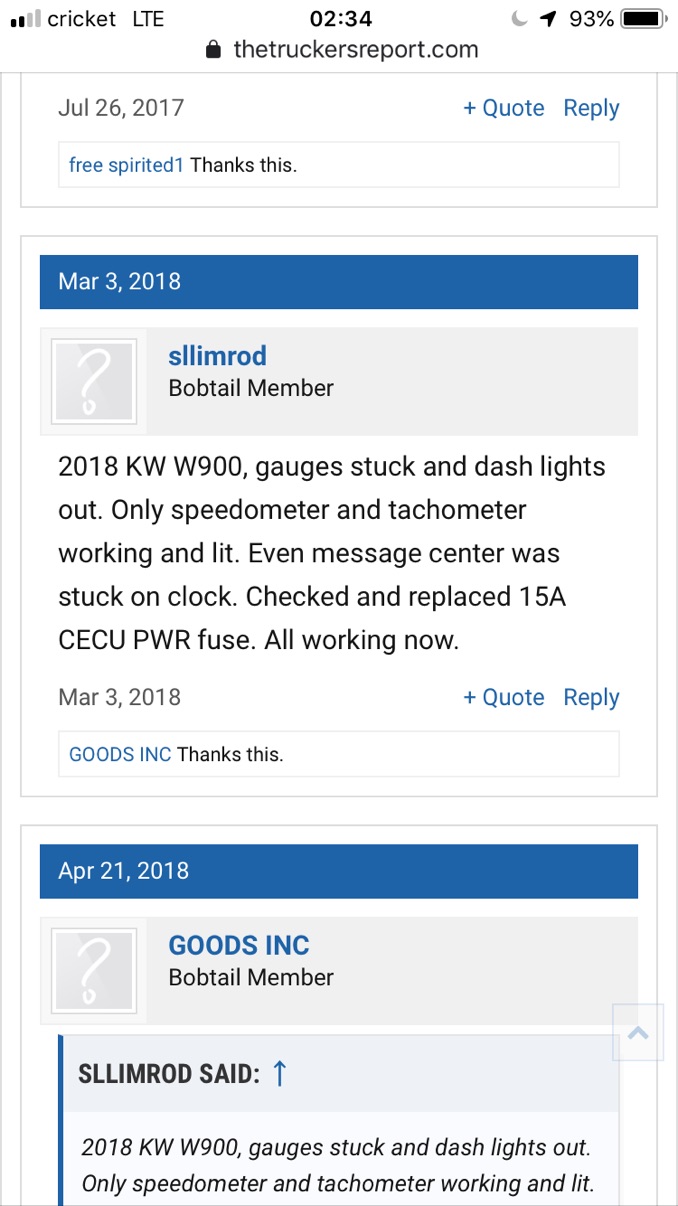
Task: Open sllimrod's user profile link
Action: (x=217, y=356)
